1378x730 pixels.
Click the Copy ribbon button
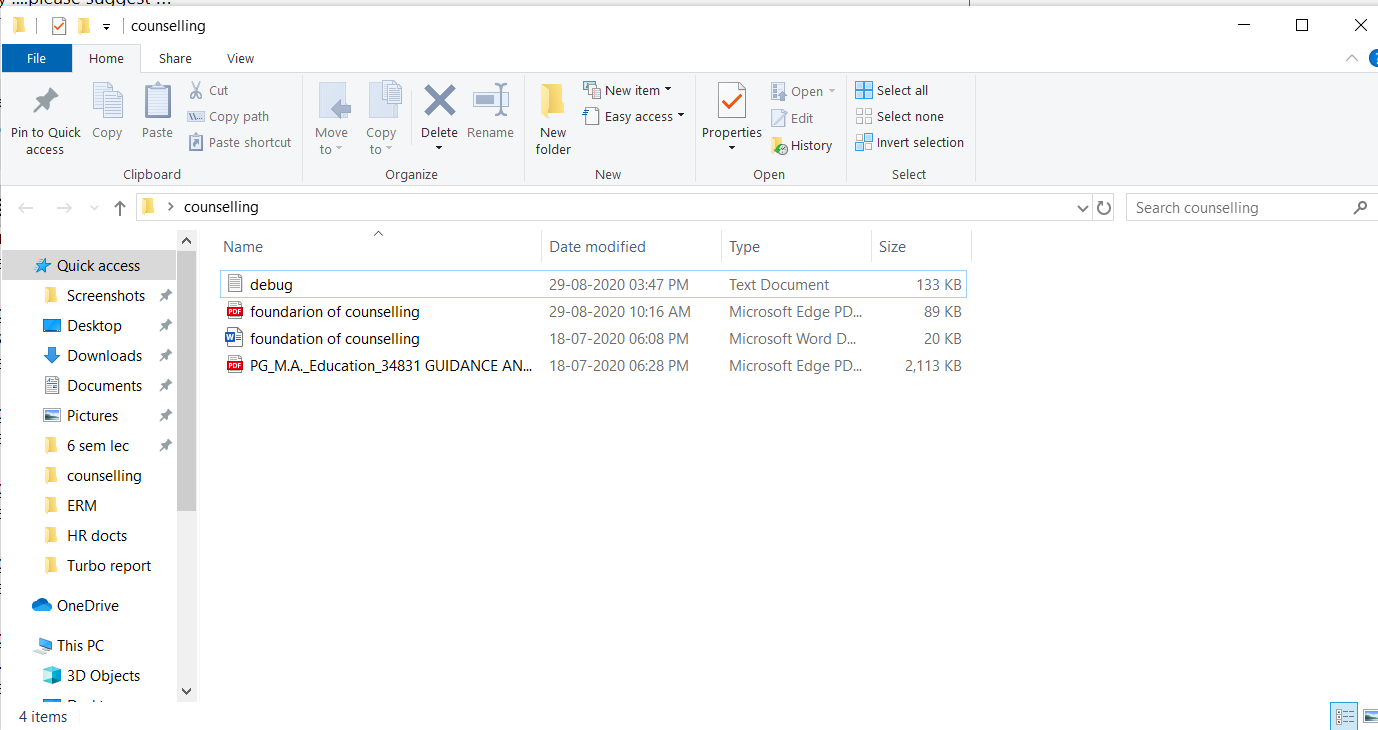[107, 111]
